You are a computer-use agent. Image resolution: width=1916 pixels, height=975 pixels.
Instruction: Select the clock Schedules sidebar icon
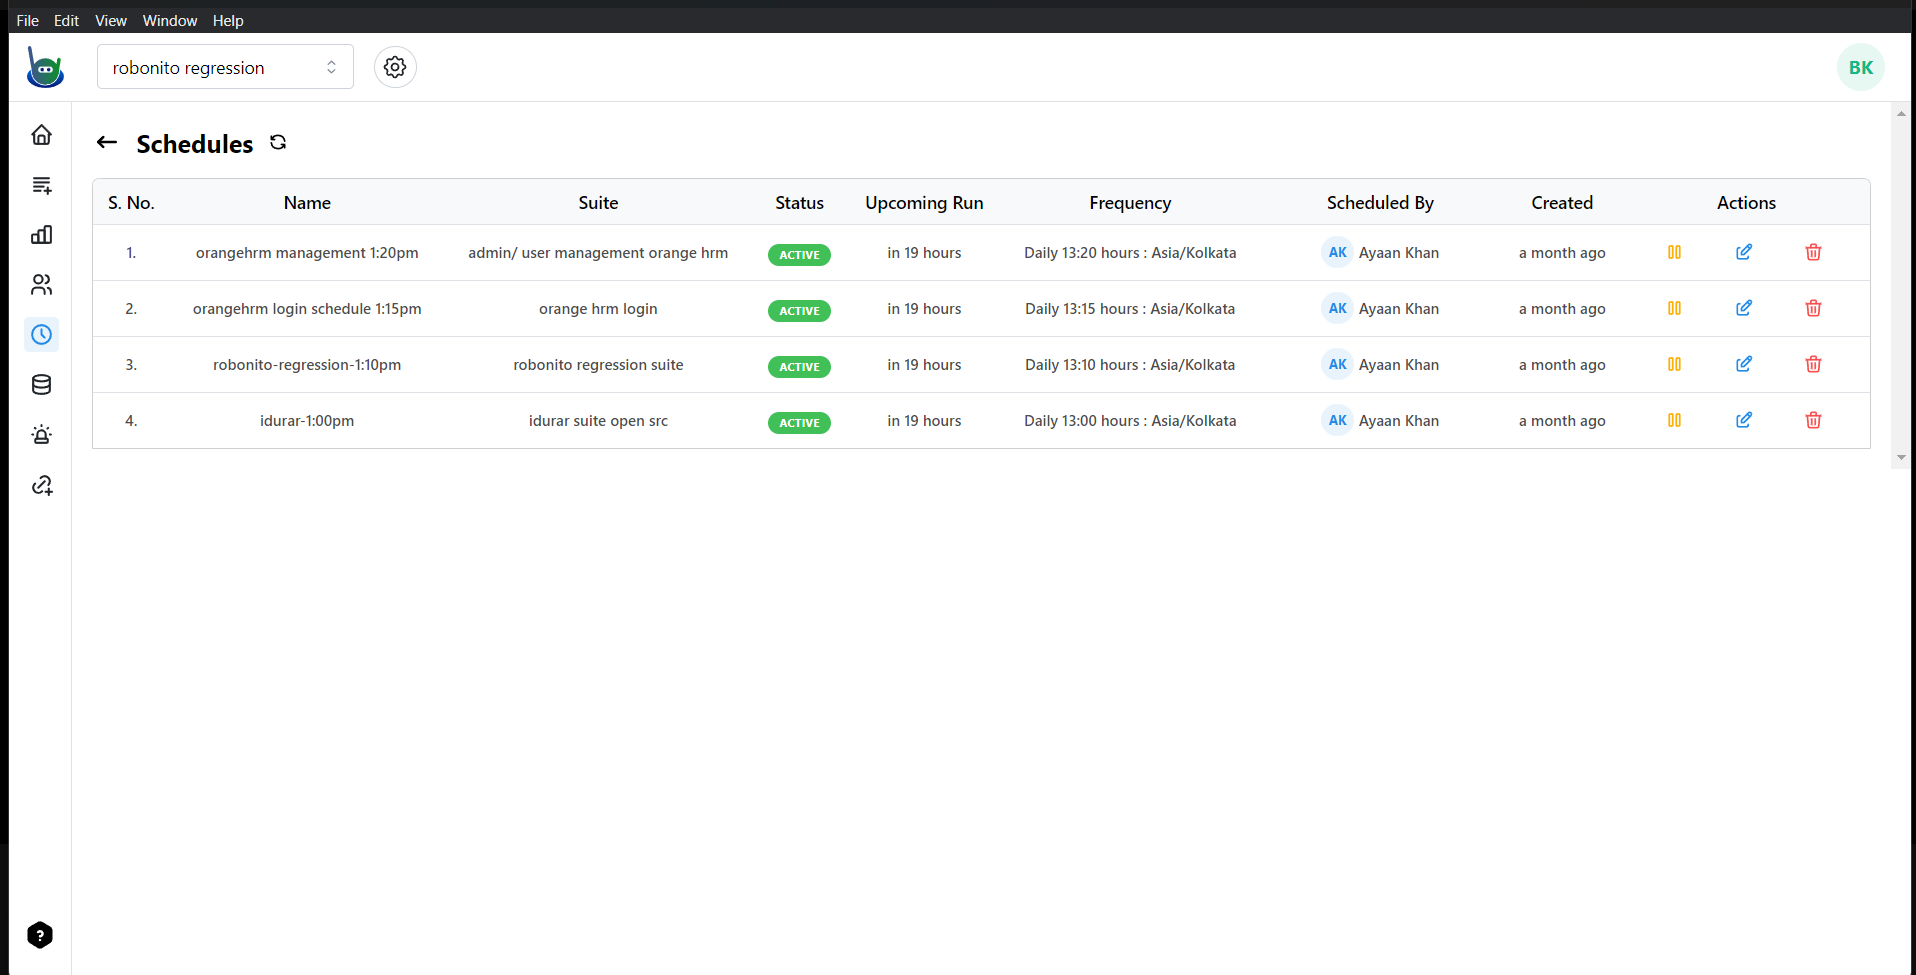tap(41, 335)
